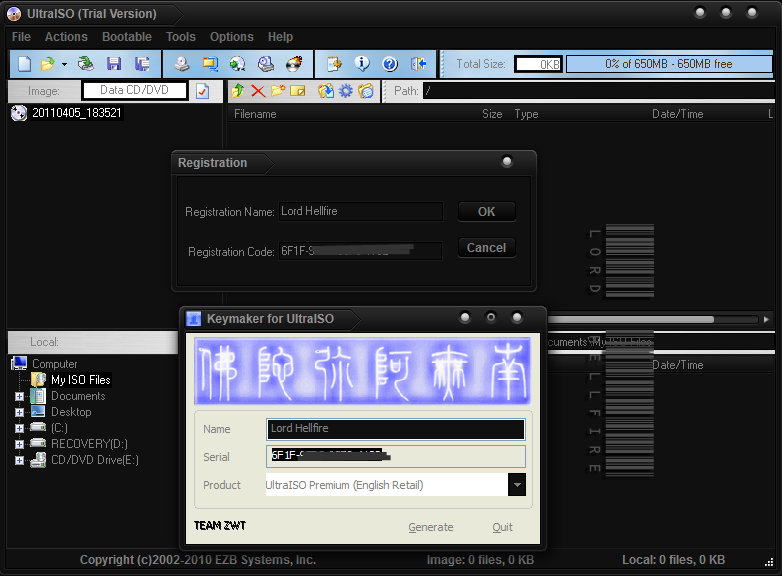Screen dimensions: 782x576
Task: Click the Keymaker Serial field
Action: coord(395,456)
